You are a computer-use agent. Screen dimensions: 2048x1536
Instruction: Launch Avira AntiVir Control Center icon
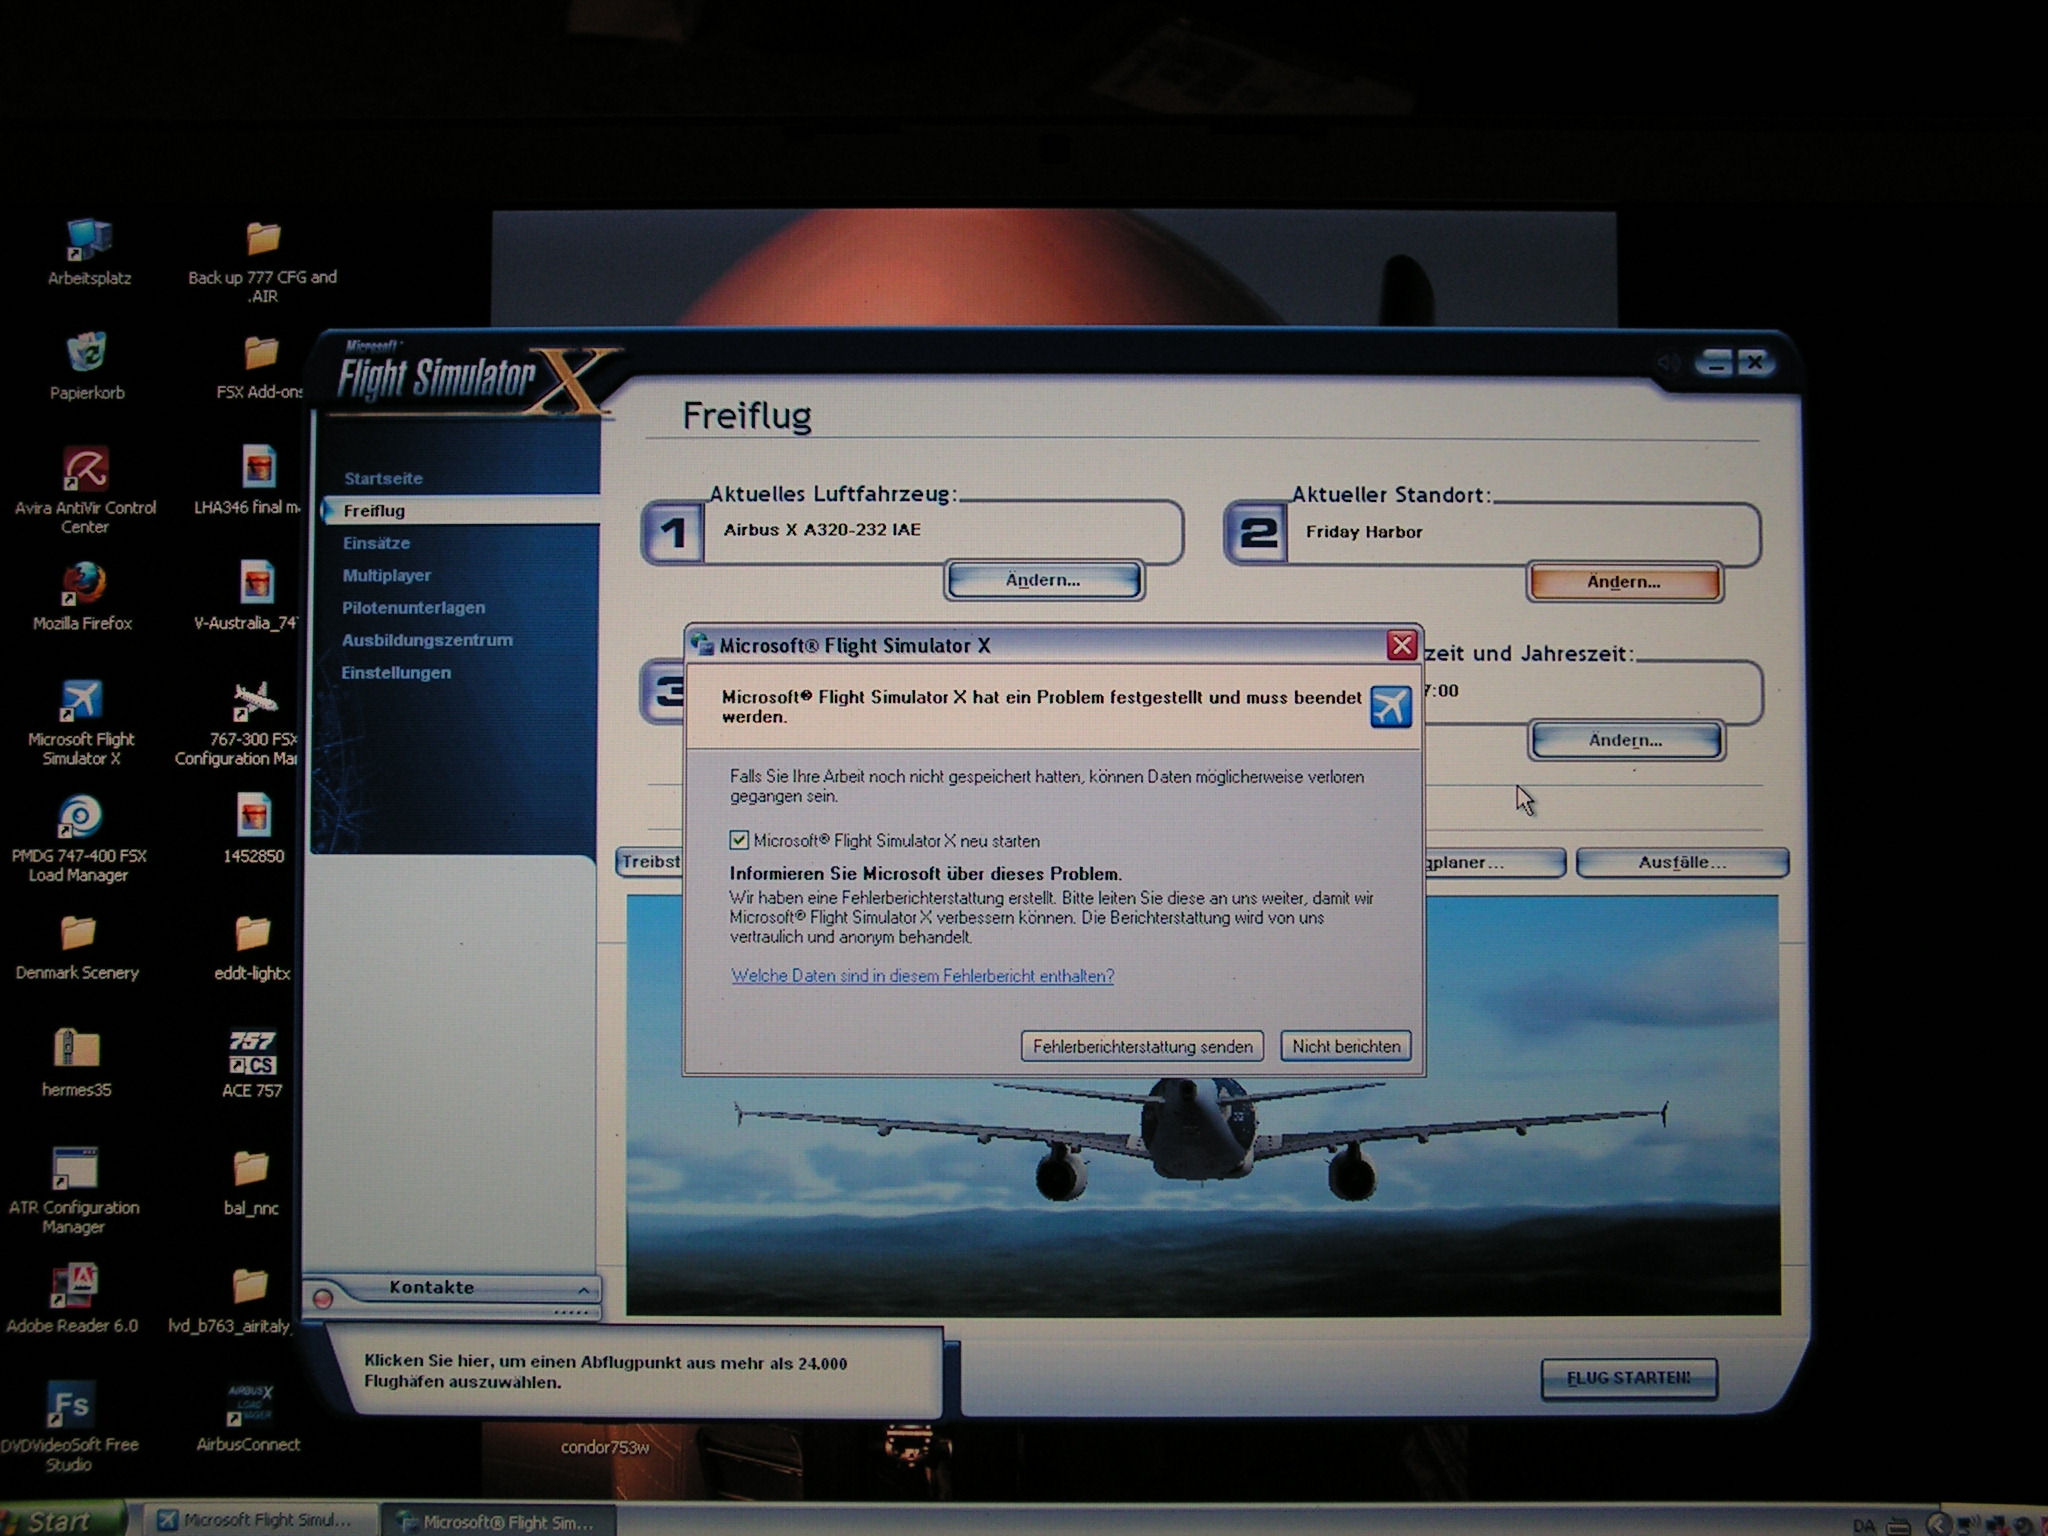(86, 469)
